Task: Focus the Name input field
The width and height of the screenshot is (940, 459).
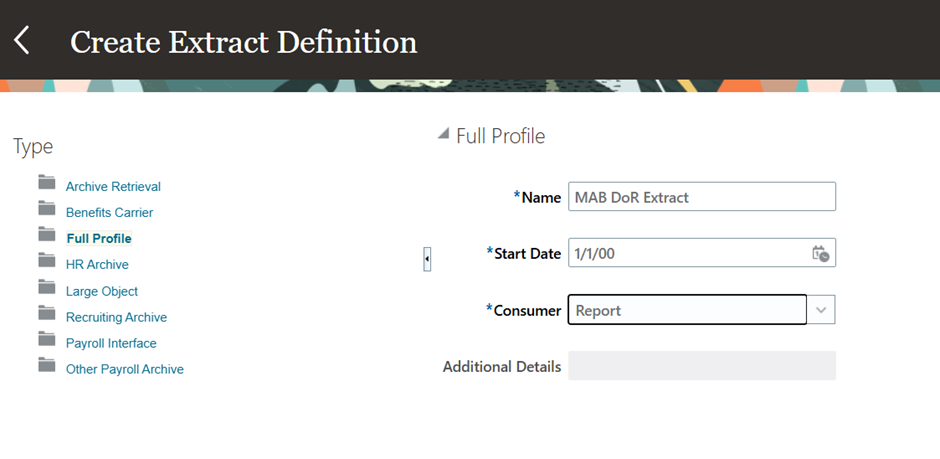Action: pos(702,197)
